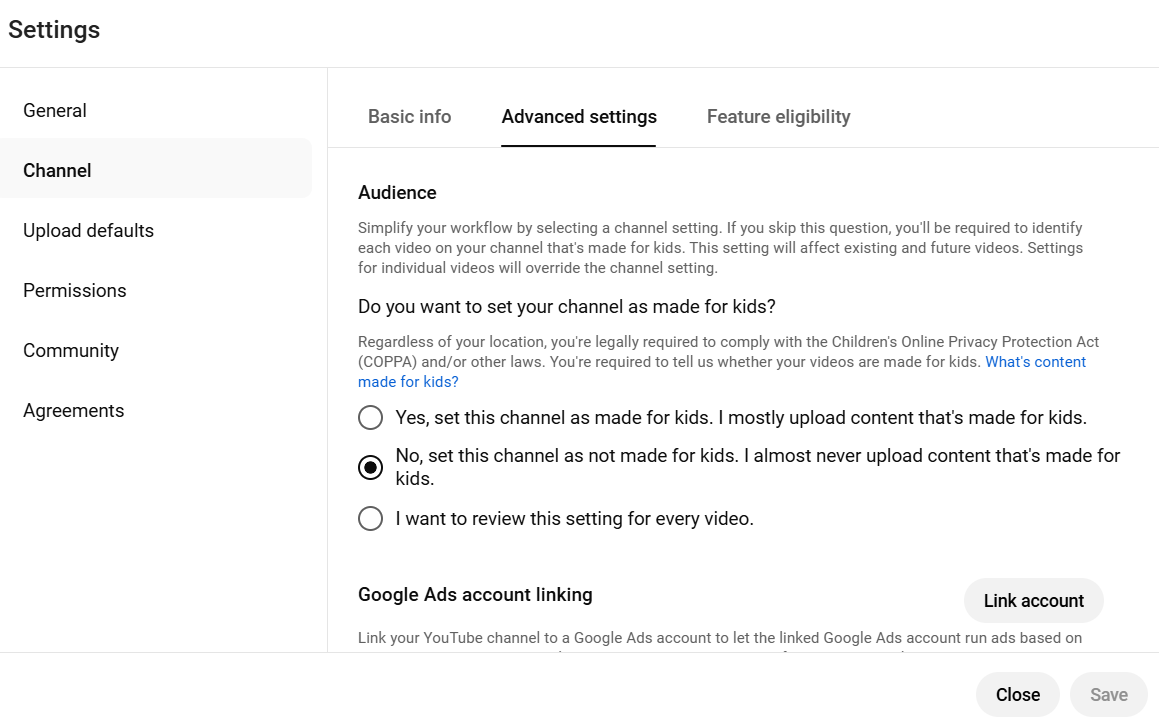Select 'No, set this channel as not made for kids'
This screenshot has width=1159, height=728.
370,466
